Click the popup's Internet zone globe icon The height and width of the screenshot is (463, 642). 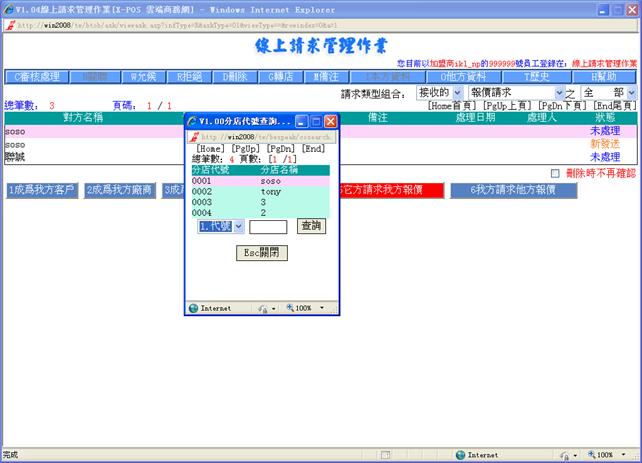[x=194, y=309]
